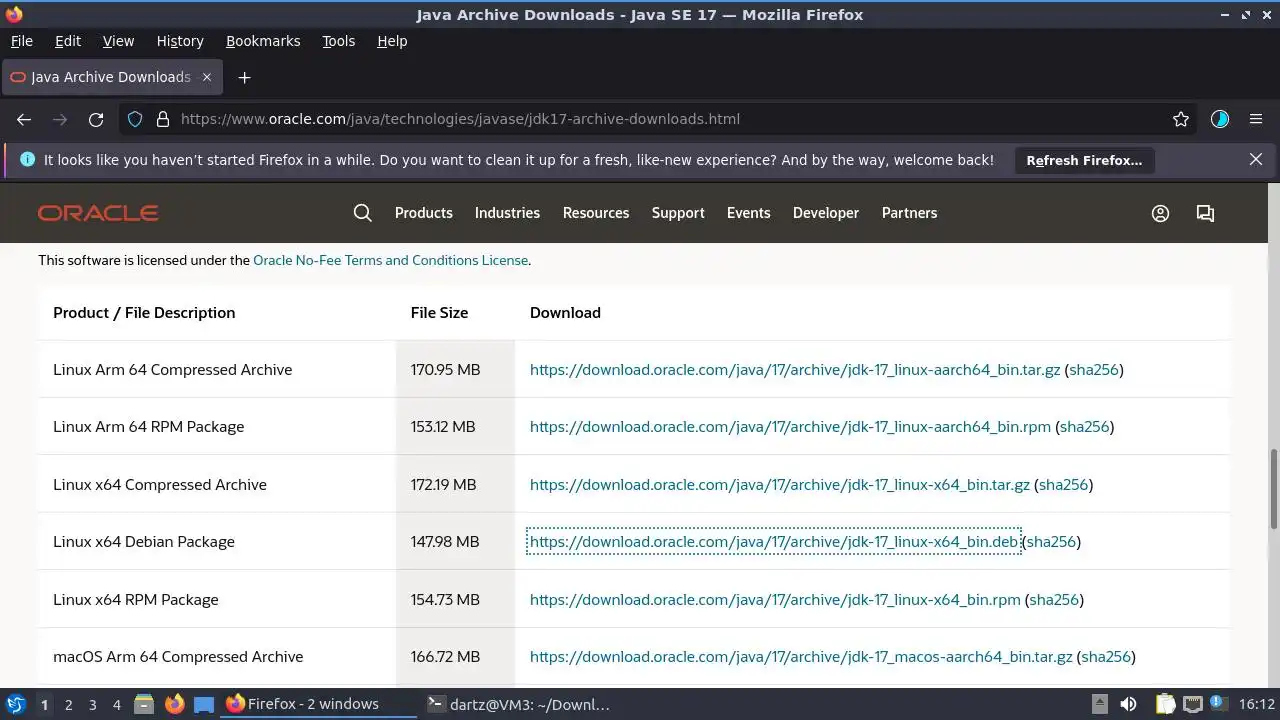1280x720 pixels.
Task: Download jdk-17_linux-aarch64_bin.rpm link
Action: tap(790, 427)
